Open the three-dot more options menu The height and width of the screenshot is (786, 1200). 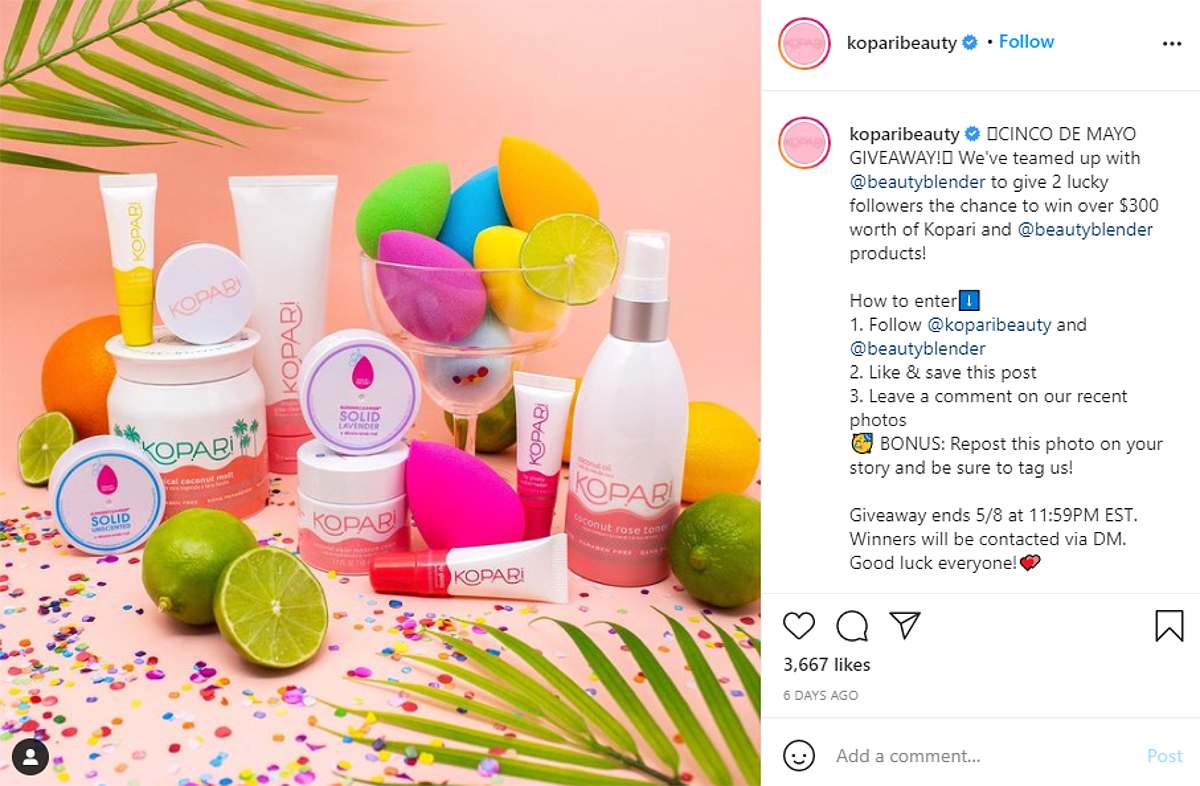(x=1172, y=44)
